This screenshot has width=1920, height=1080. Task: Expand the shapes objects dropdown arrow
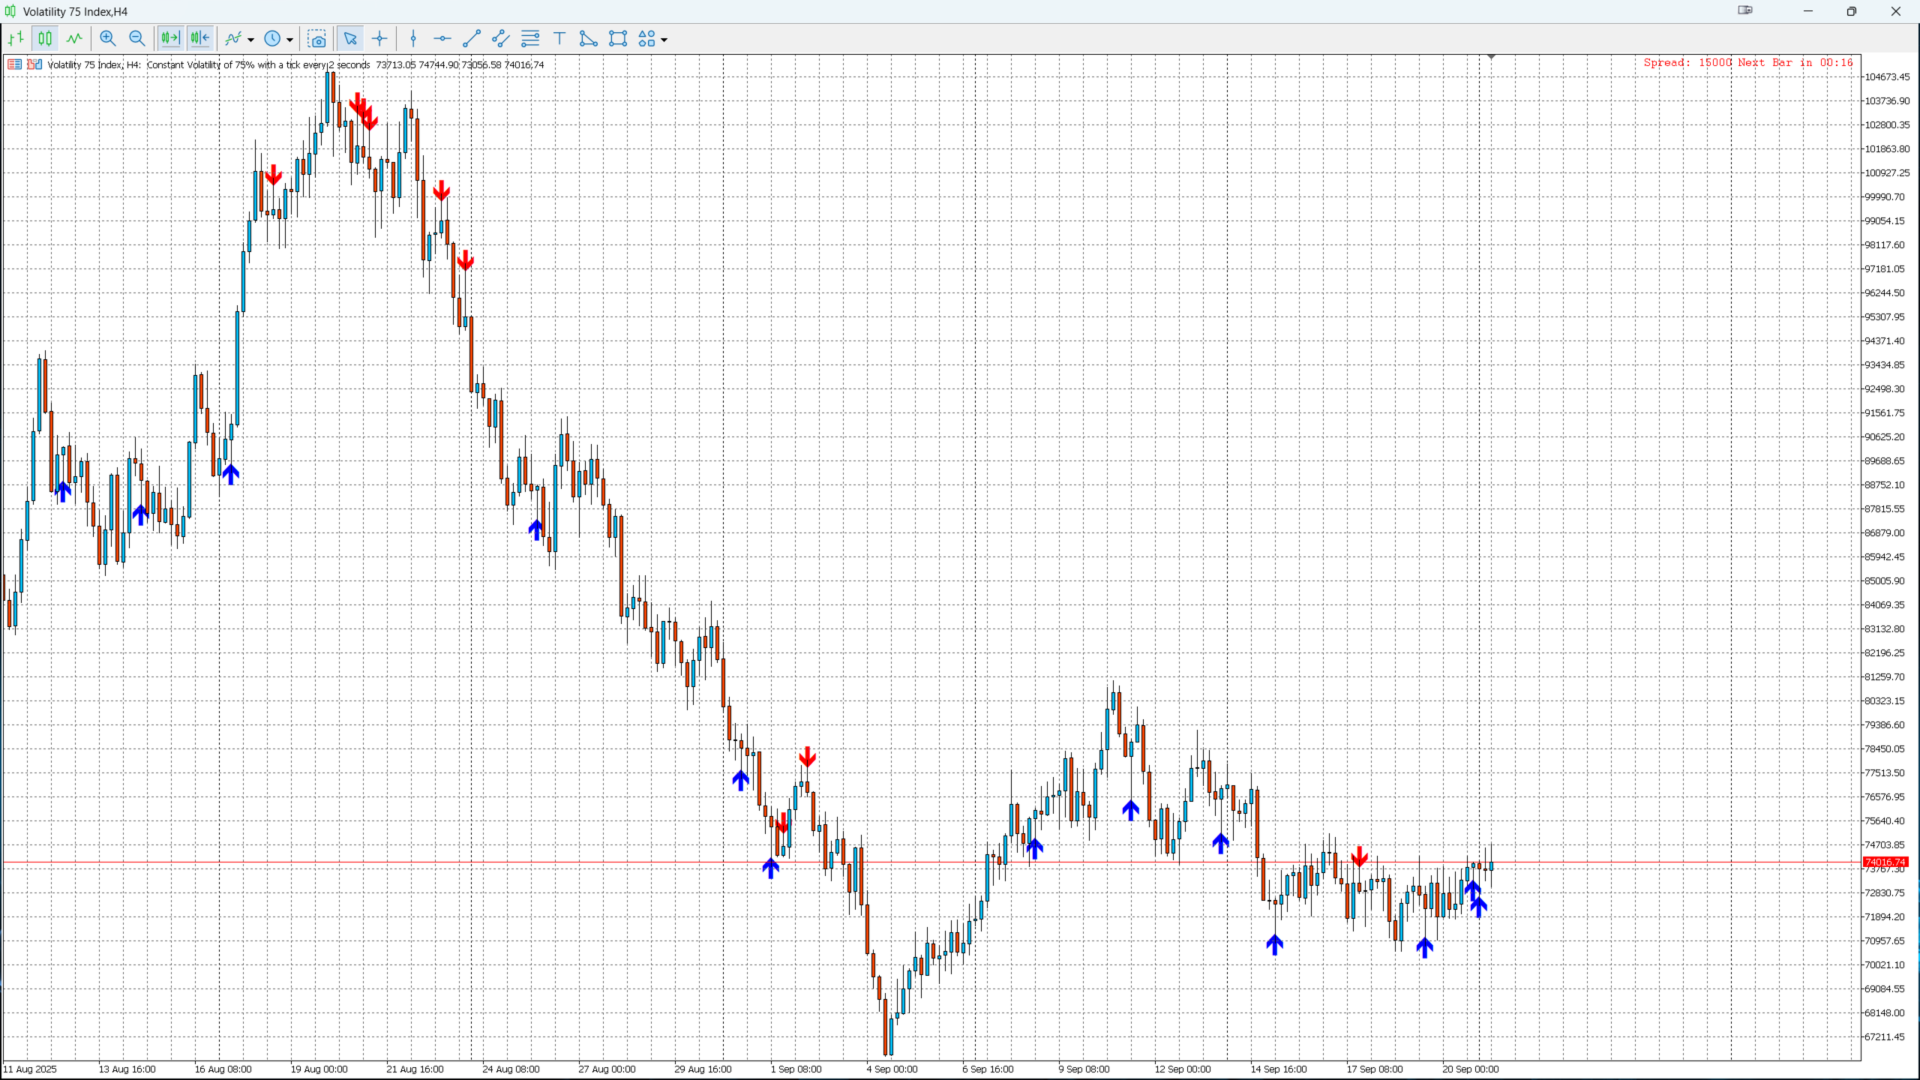point(664,40)
